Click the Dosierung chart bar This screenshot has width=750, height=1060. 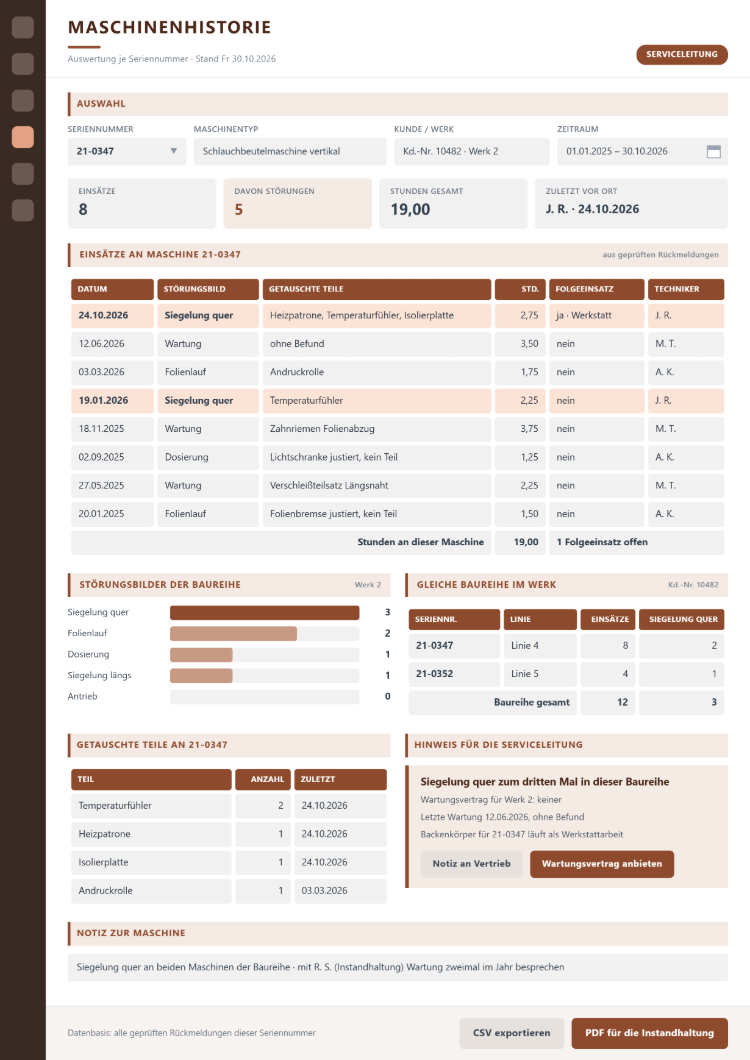[x=202, y=654]
